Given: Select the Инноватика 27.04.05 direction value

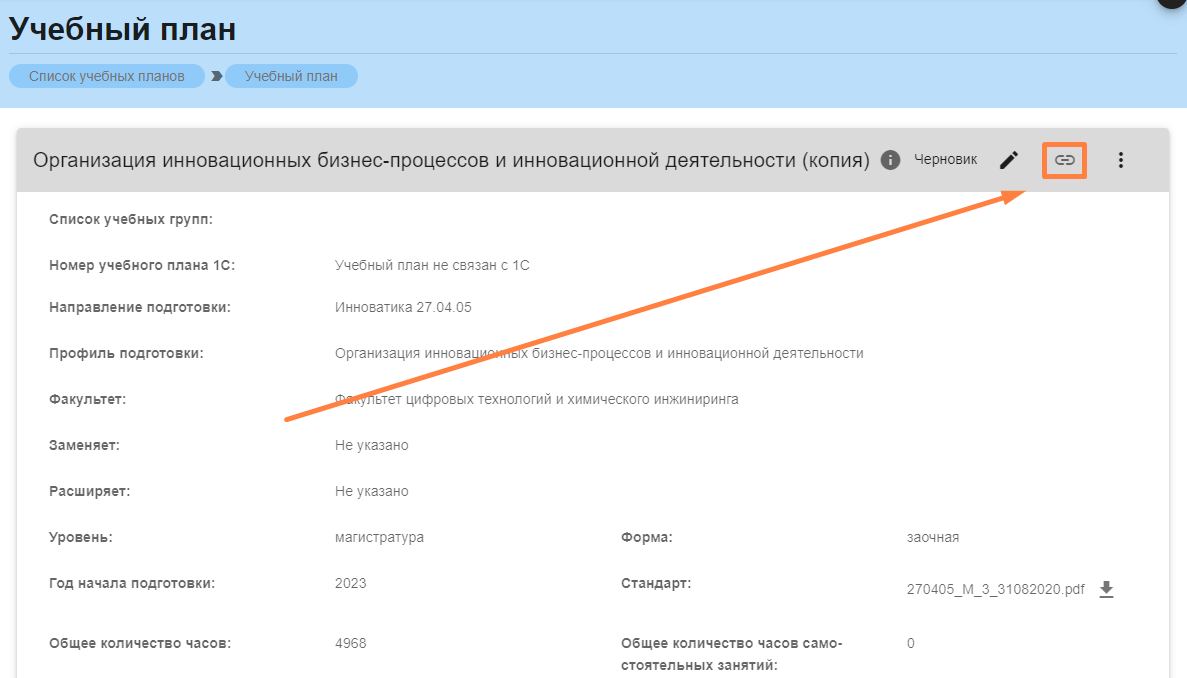Looking at the screenshot, I should pos(403,307).
